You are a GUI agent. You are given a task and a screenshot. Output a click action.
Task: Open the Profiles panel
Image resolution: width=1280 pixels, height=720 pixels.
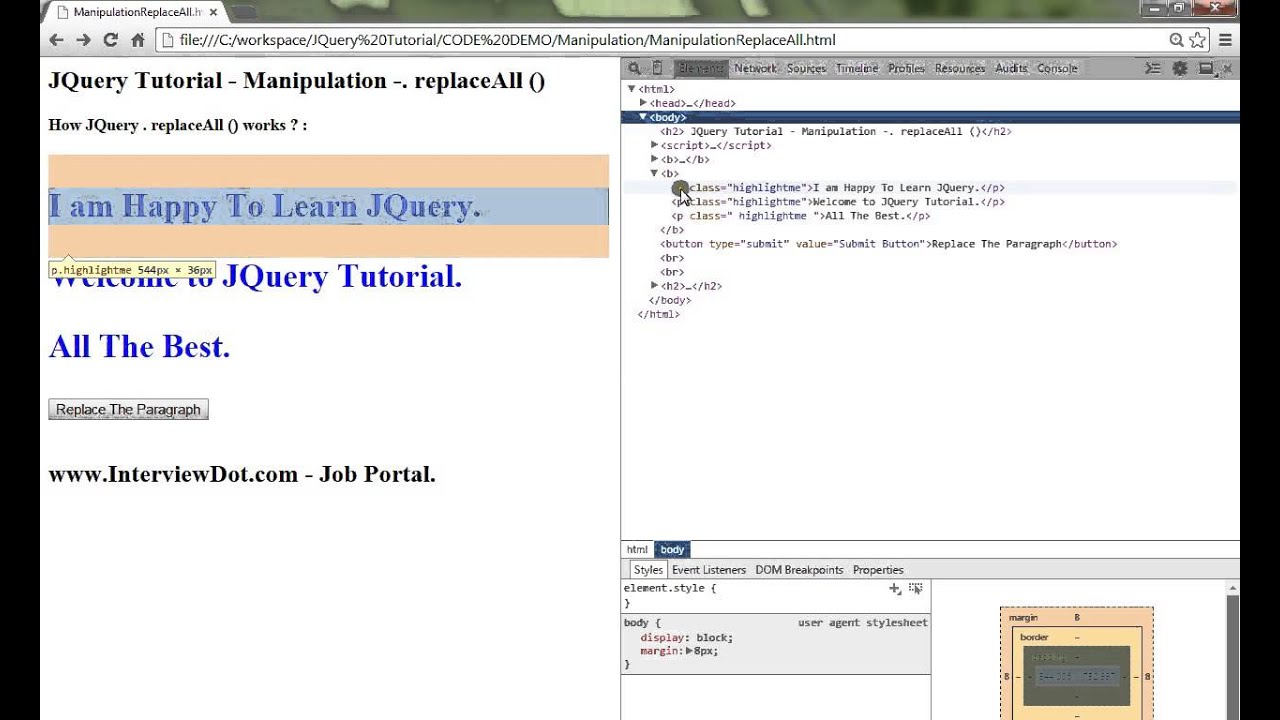pyautogui.click(x=906, y=68)
